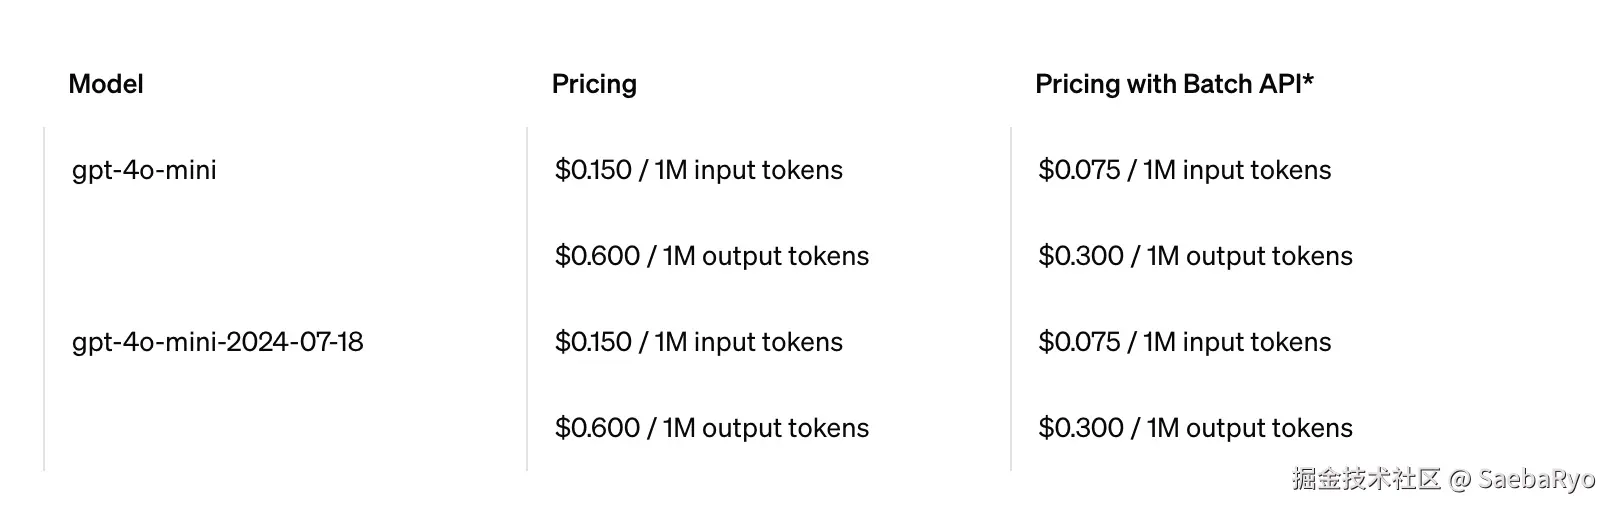Viewport: 1612px width, 510px height.
Task: Click gpt-4o-mini Batch API input price
Action: [1184, 170]
